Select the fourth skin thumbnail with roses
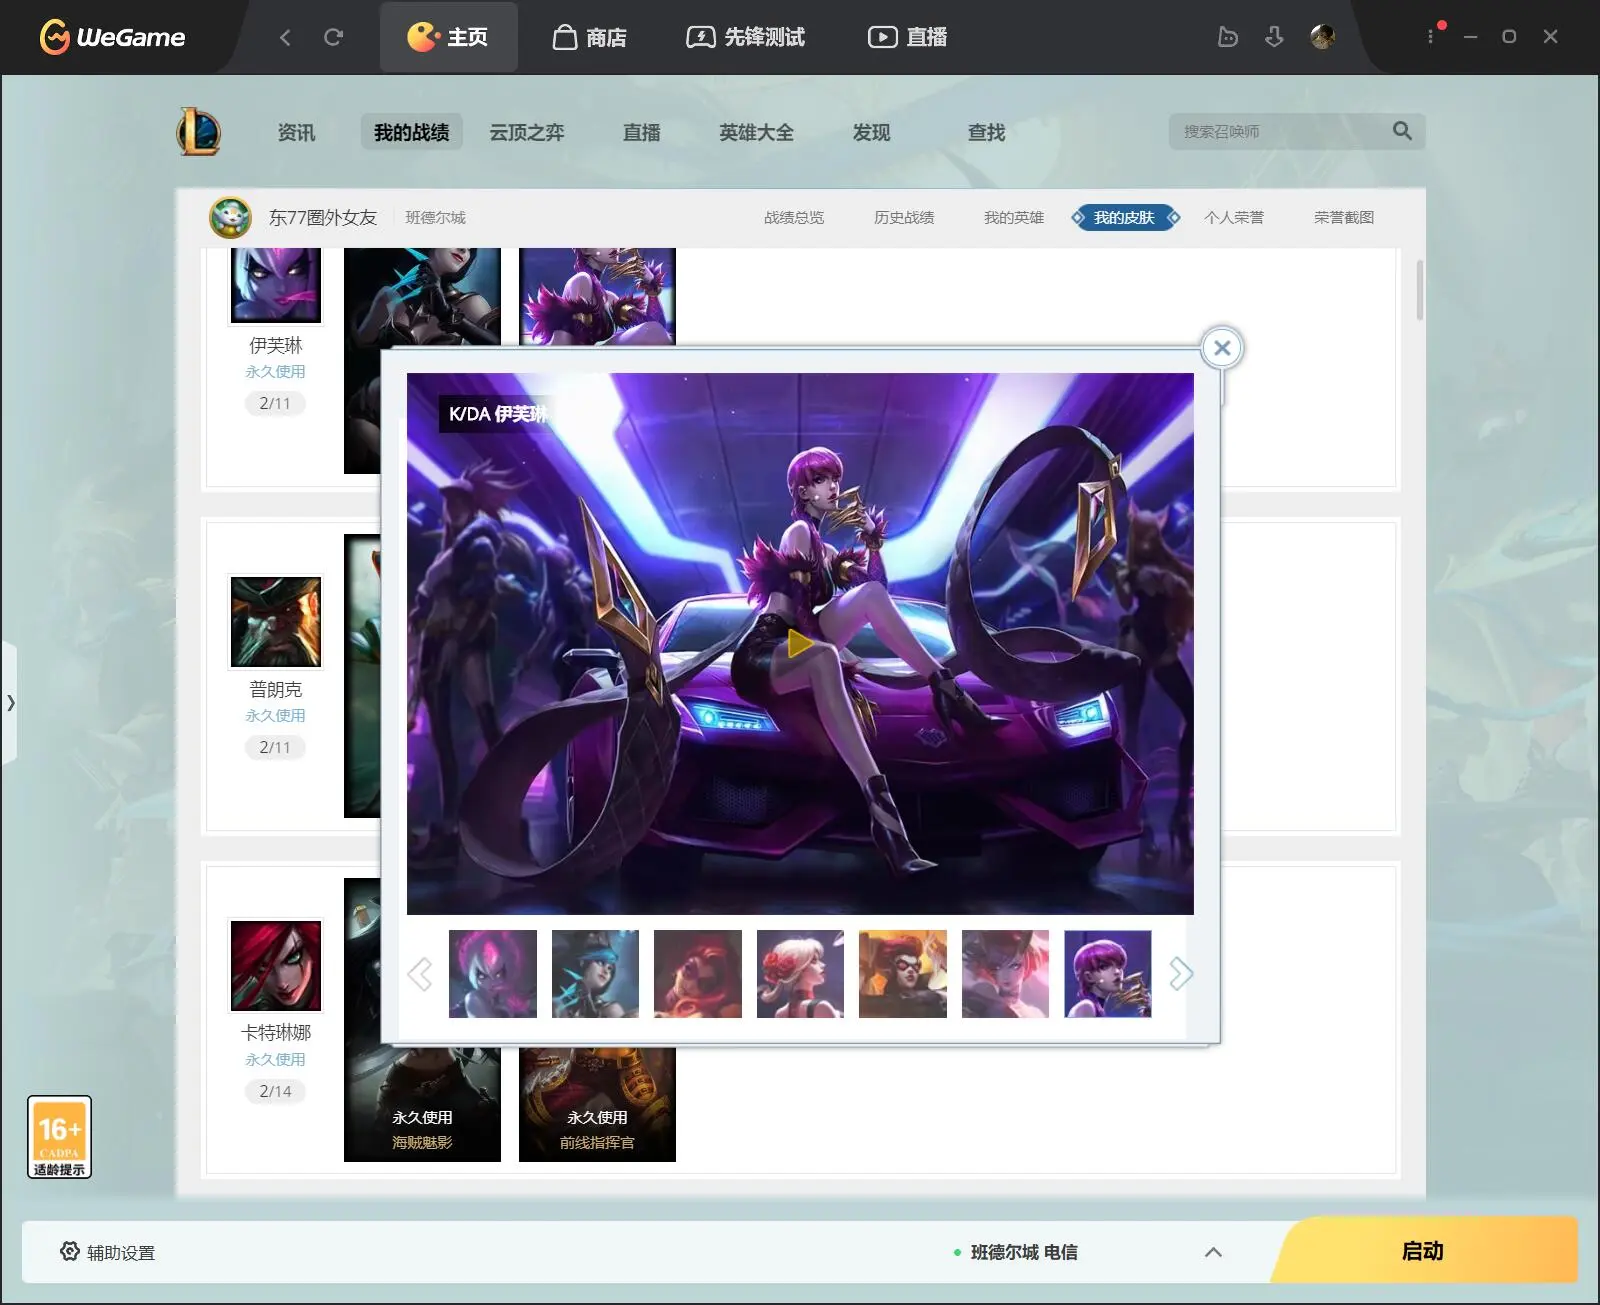This screenshot has height=1305, width=1600. coord(800,974)
